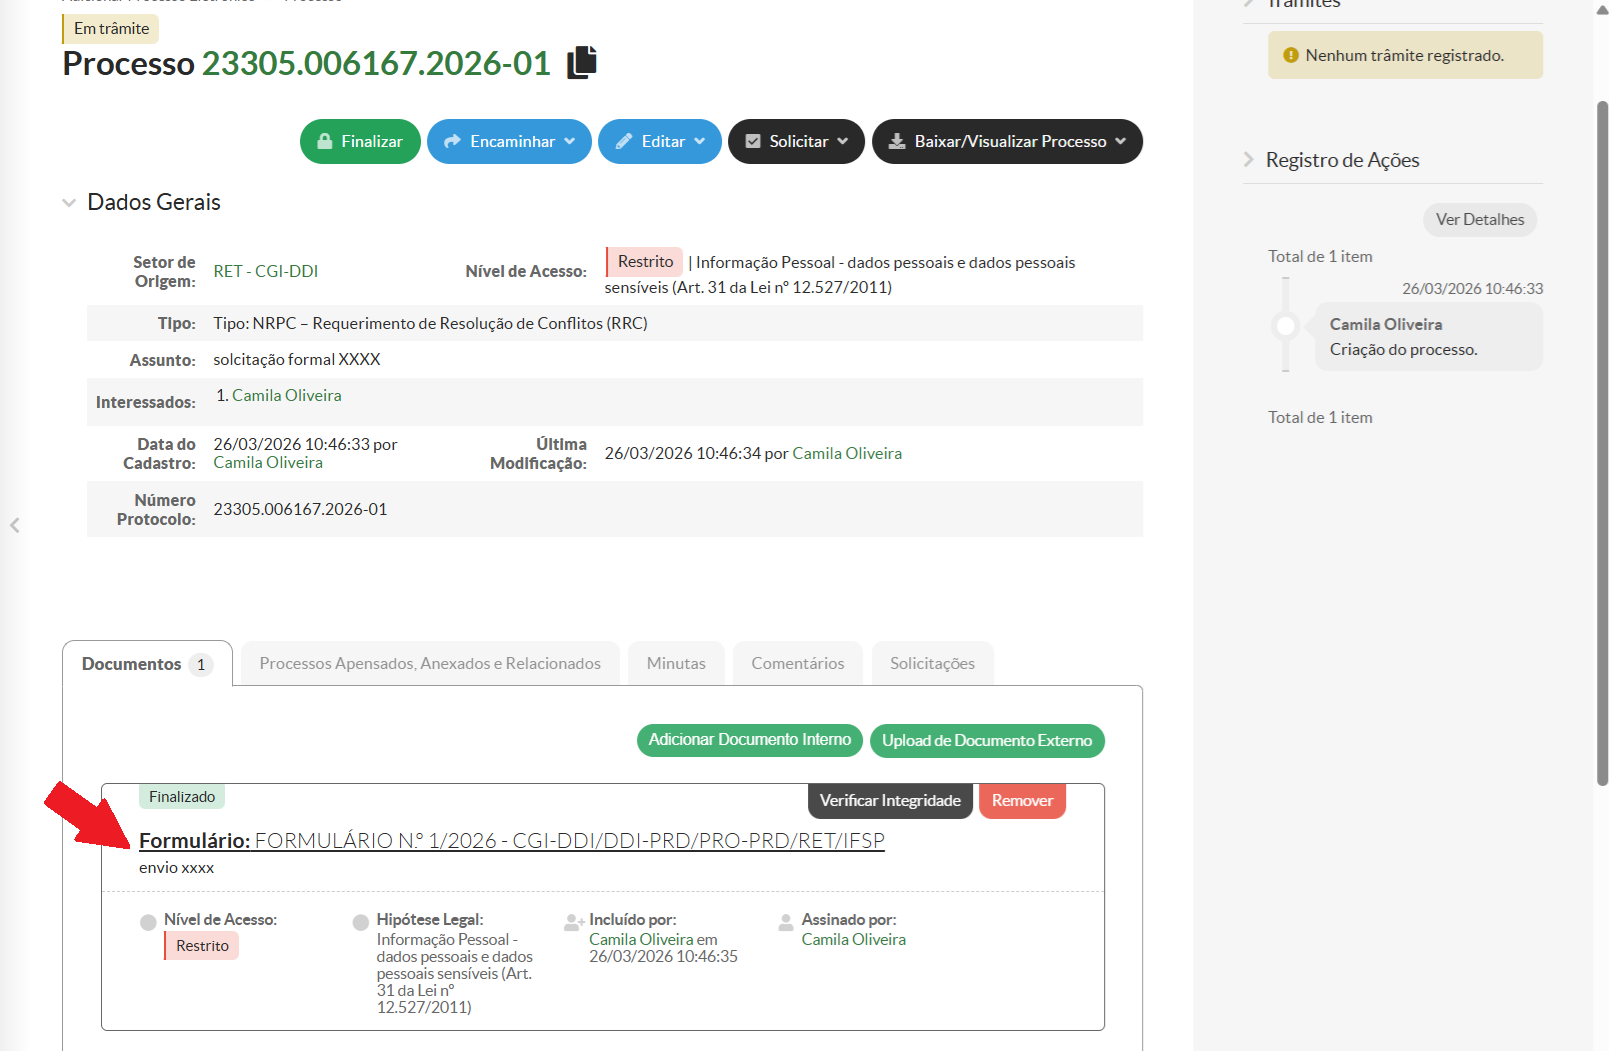Open the RET - CGI-DDI sector link
Image resolution: width=1609 pixels, height=1051 pixels.
pyautogui.click(x=265, y=272)
